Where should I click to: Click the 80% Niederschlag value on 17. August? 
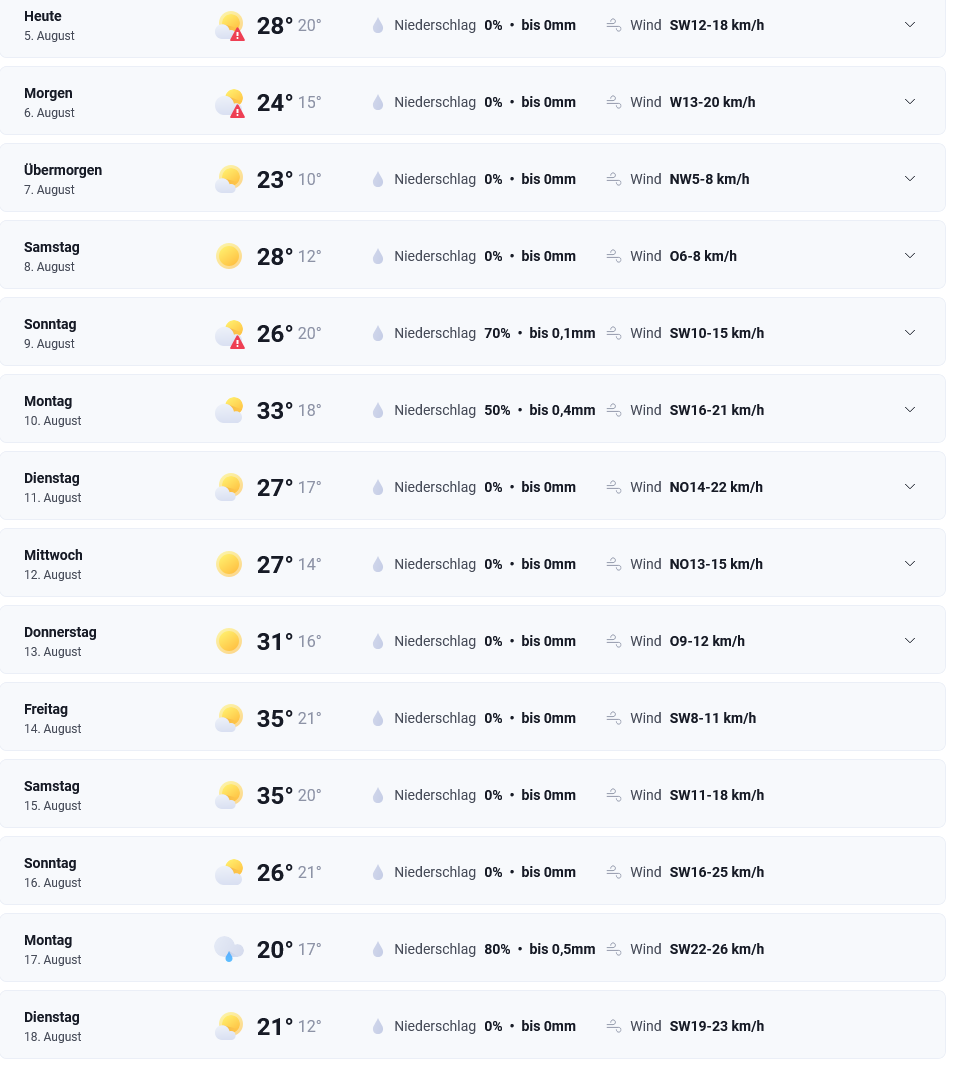[x=497, y=949]
